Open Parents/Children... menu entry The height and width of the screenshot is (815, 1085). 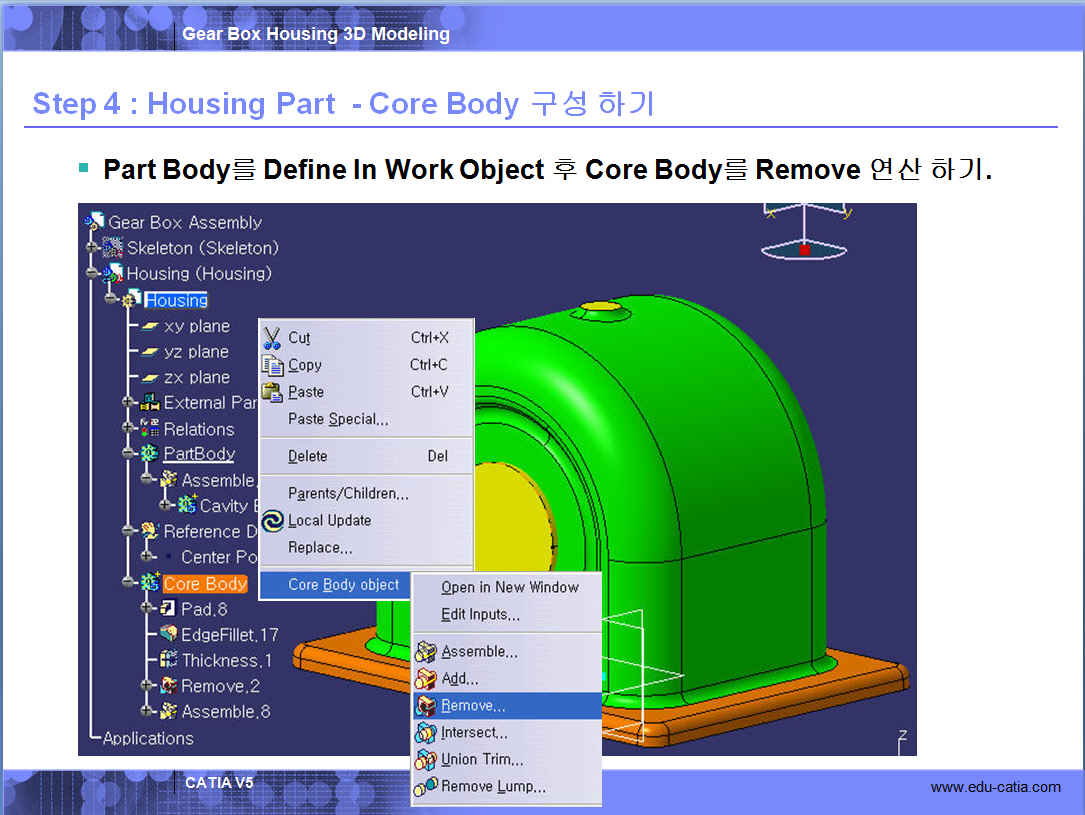348,494
